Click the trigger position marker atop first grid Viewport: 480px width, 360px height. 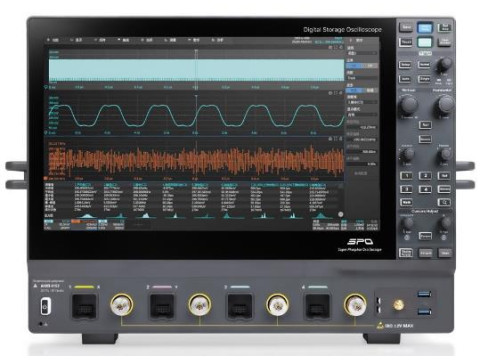(196, 51)
